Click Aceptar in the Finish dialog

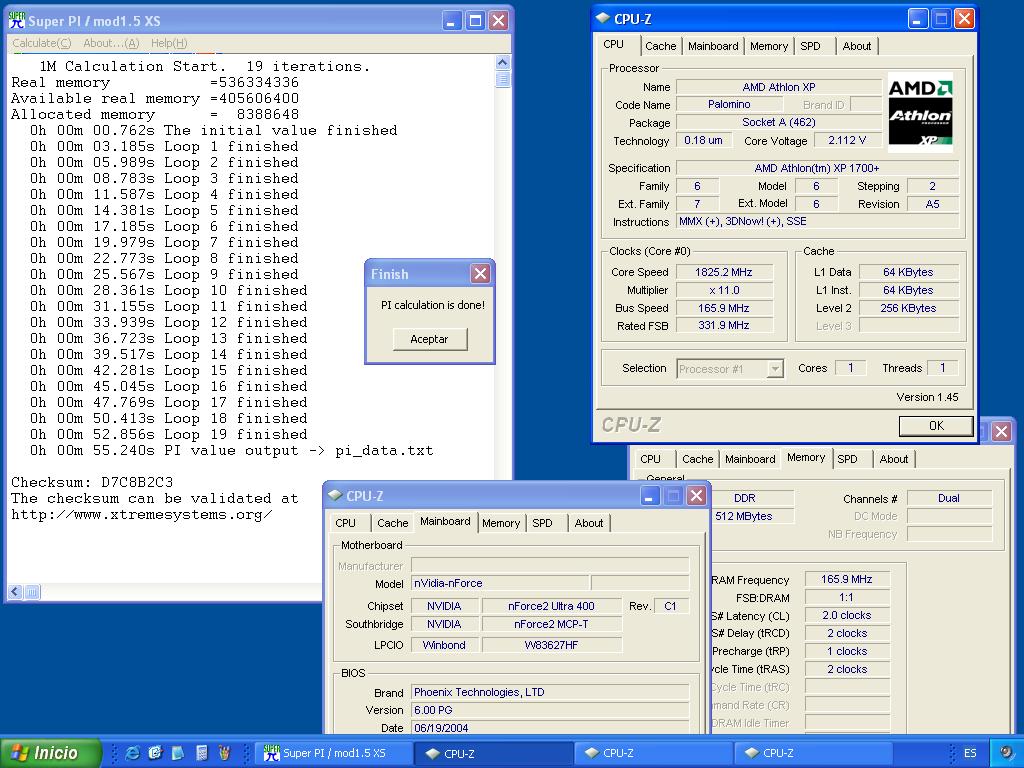(x=430, y=339)
